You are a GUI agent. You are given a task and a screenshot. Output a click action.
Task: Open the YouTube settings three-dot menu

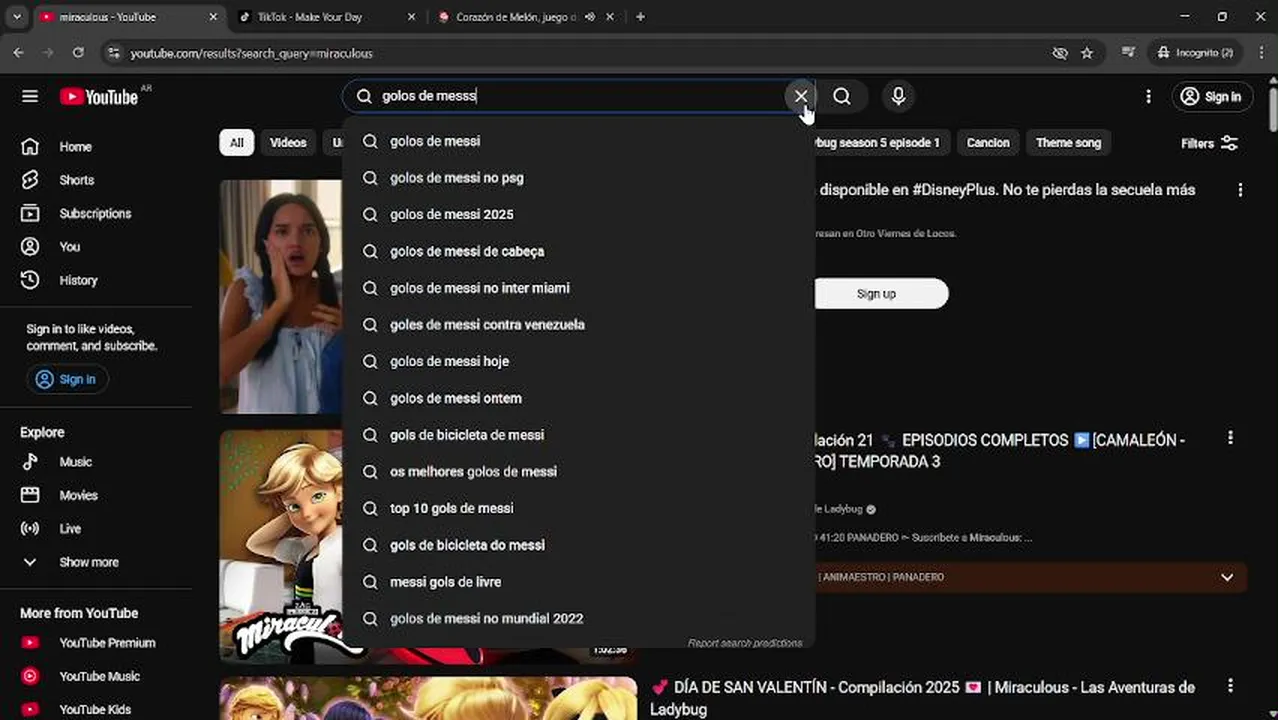point(1148,96)
